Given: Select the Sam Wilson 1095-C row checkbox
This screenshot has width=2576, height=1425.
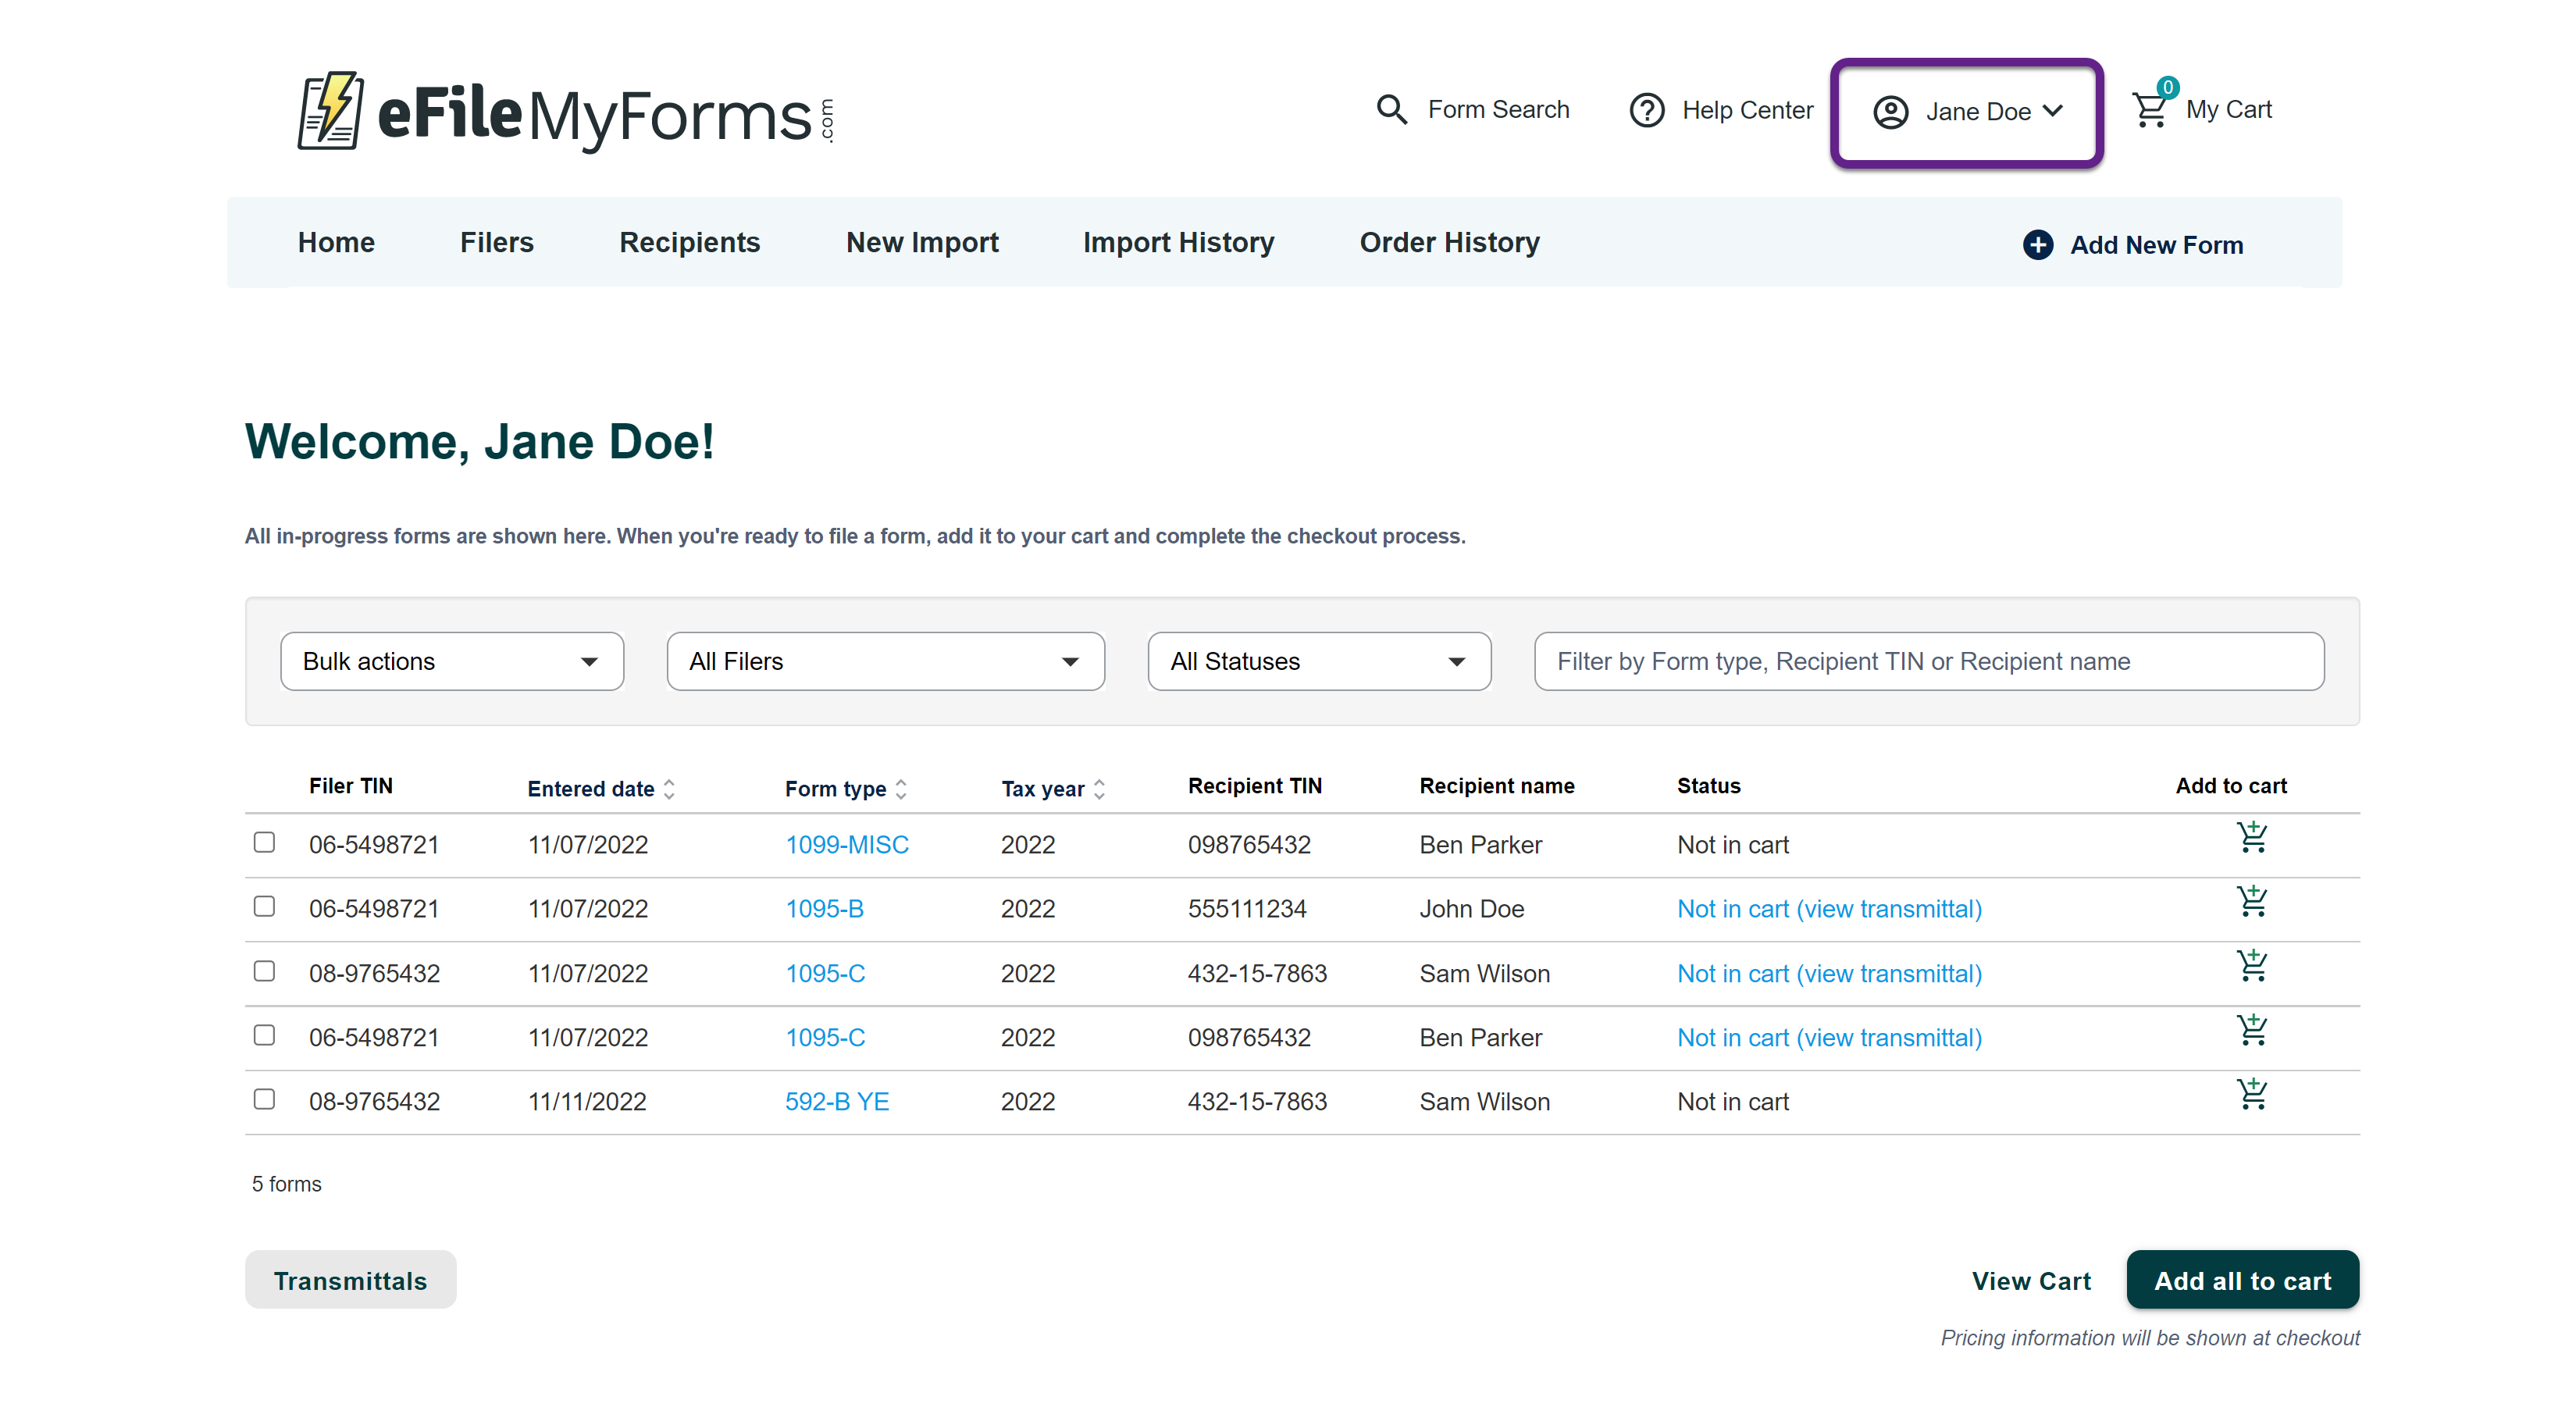Looking at the screenshot, I should (264, 971).
